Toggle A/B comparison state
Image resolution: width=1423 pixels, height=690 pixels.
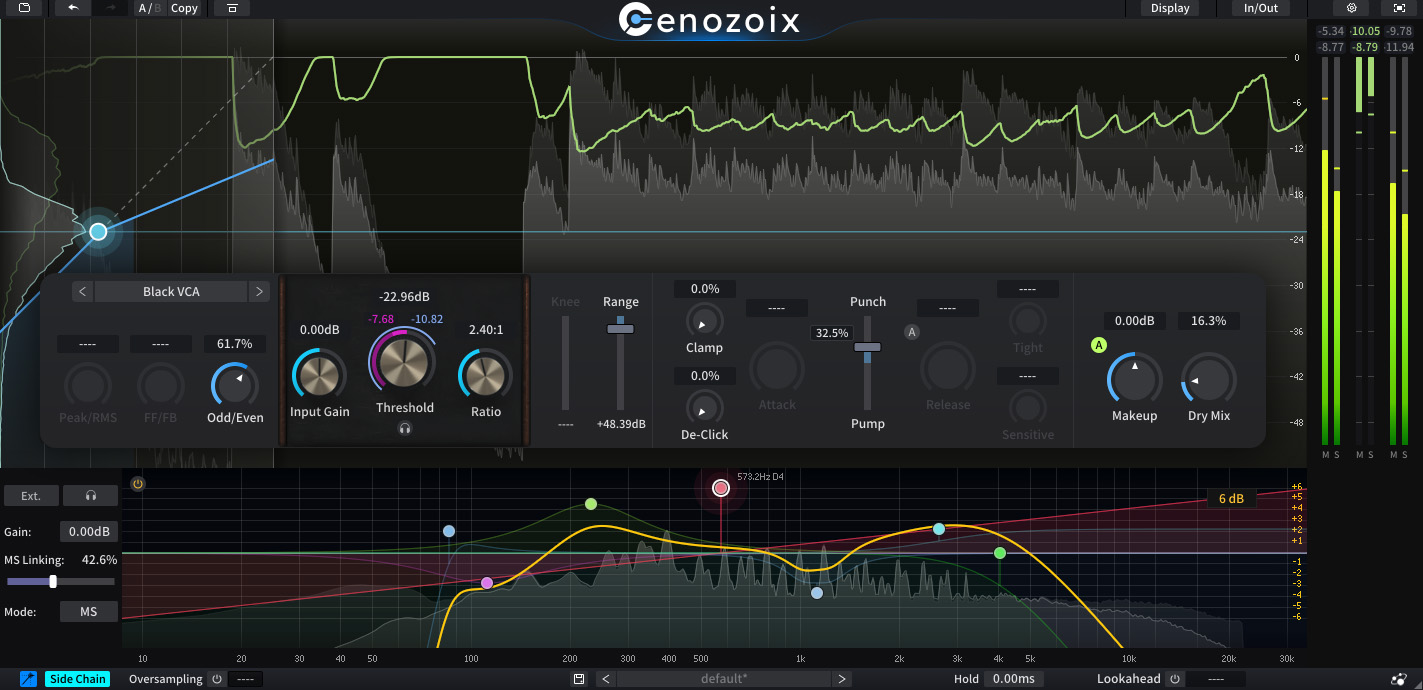(147, 8)
